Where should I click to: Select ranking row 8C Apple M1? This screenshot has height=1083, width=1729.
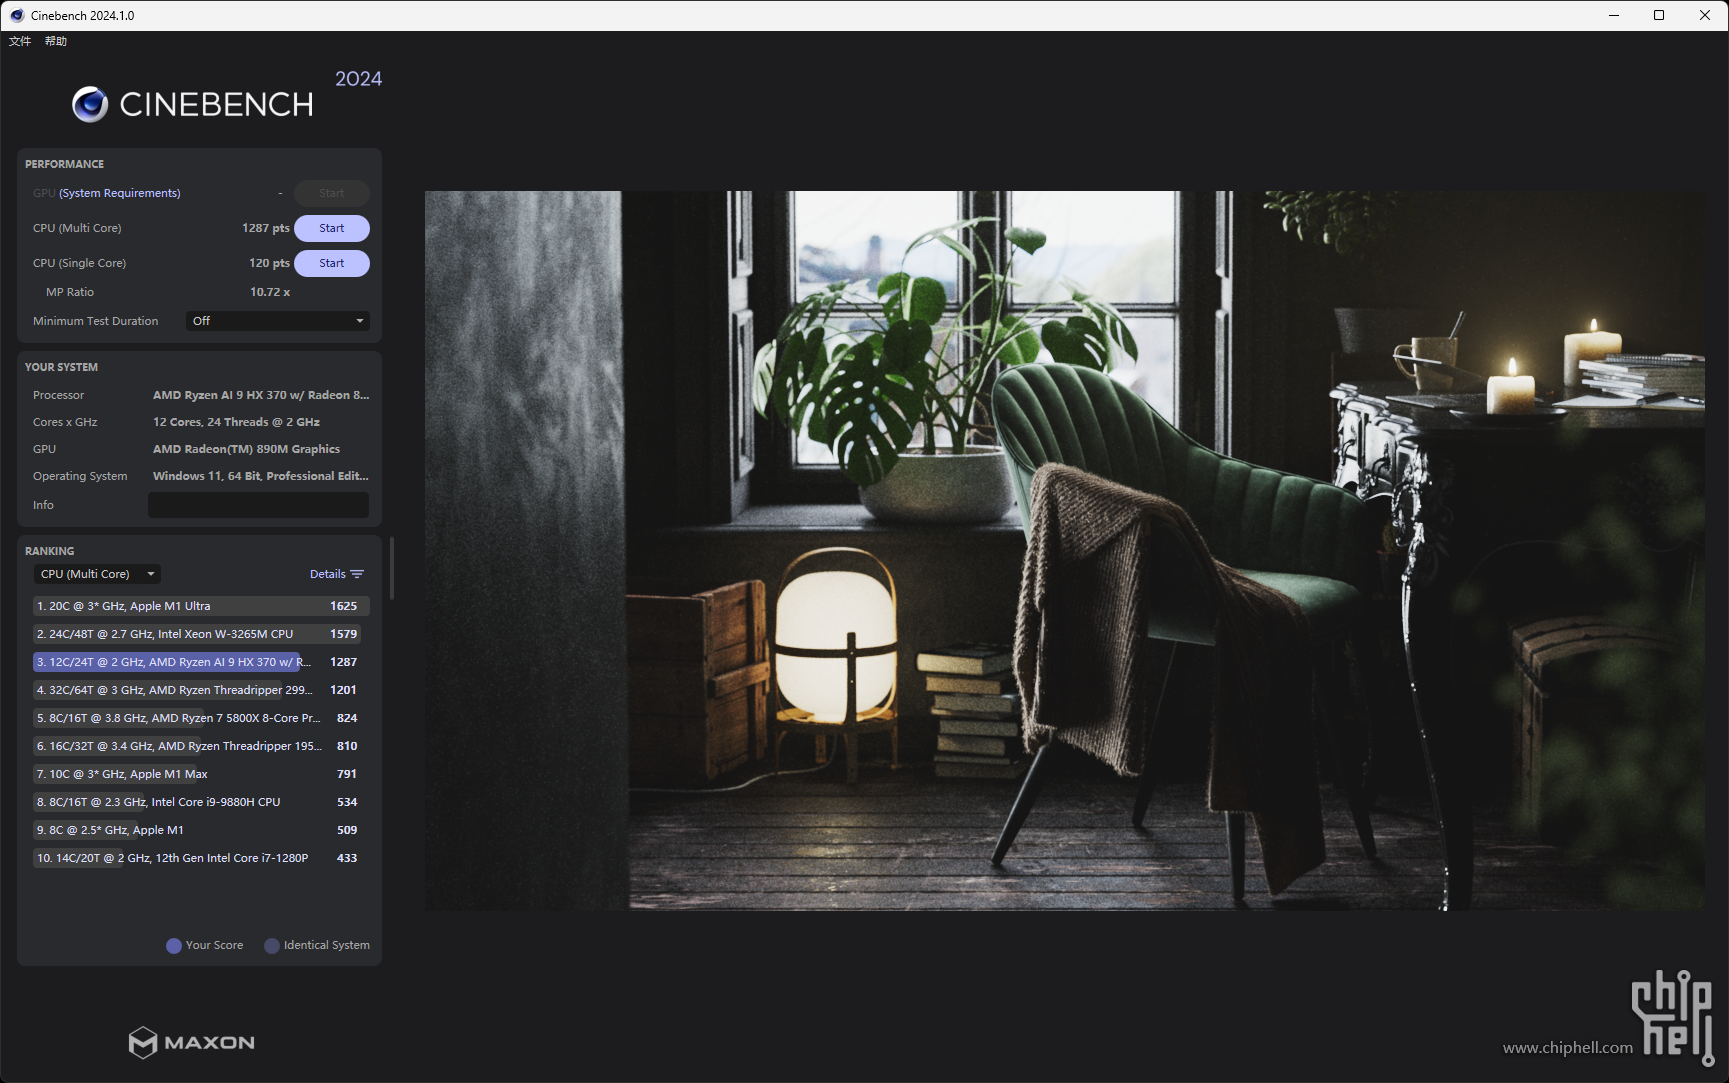pyautogui.click(x=201, y=830)
